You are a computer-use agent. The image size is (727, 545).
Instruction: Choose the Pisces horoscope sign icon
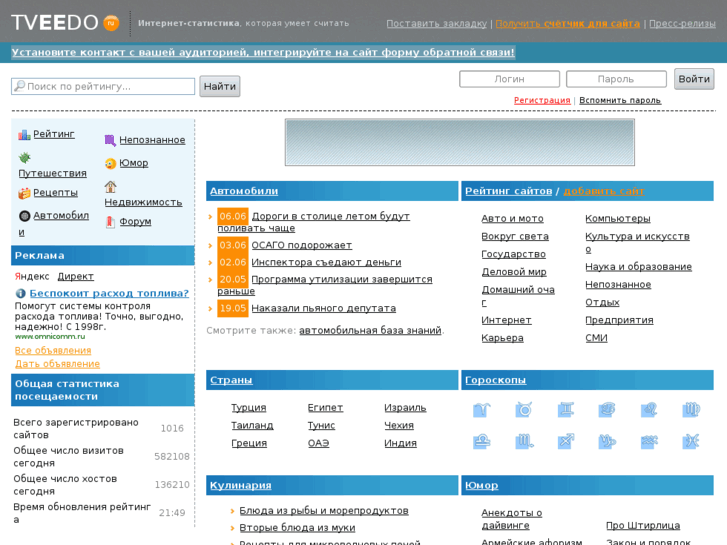pos(690,442)
